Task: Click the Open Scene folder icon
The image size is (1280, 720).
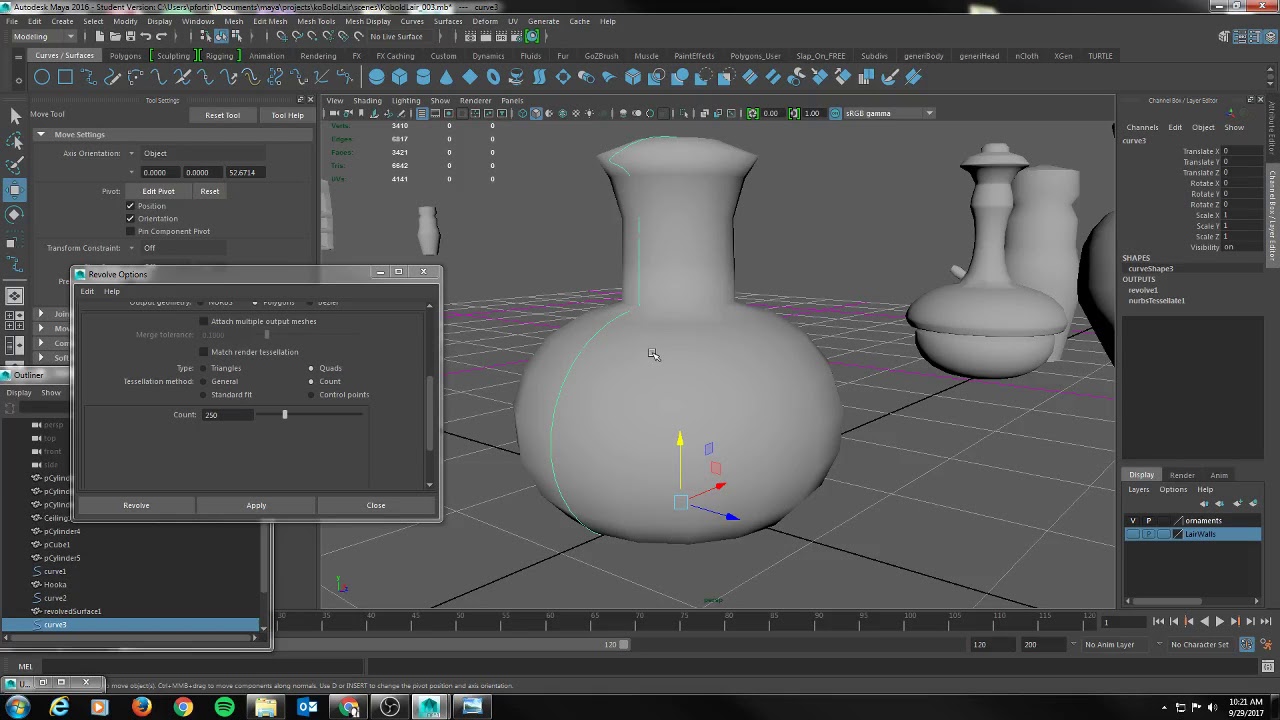Action: [114, 37]
